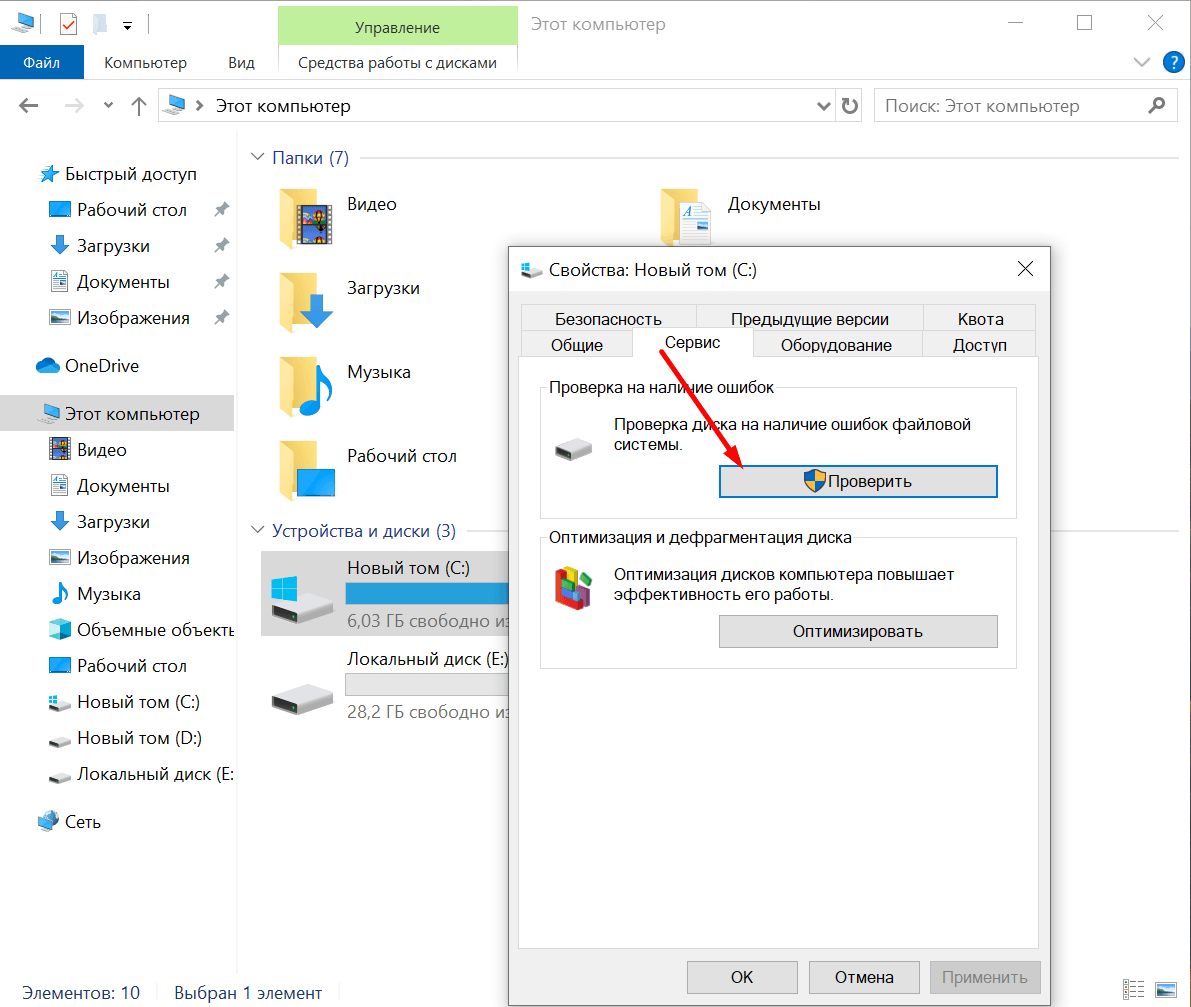This screenshot has width=1191, height=1007.
Task: Select the Новый том (C:) drive icon
Action: coord(302,599)
